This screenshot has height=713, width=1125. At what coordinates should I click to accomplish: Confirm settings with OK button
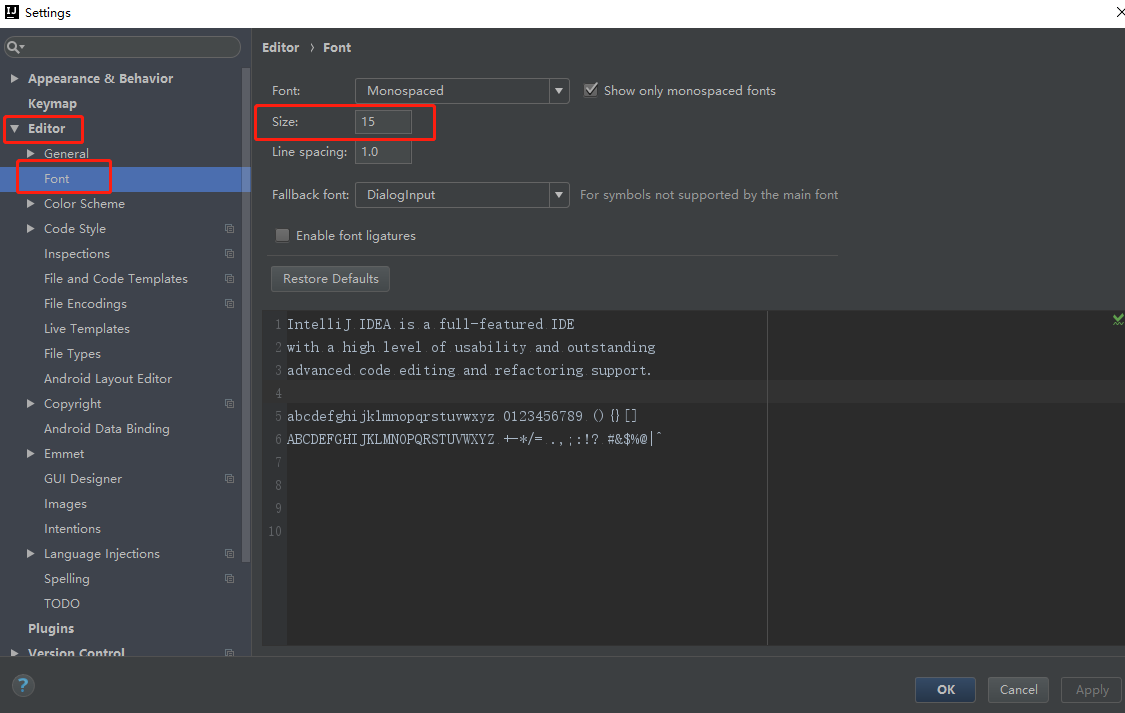945,690
